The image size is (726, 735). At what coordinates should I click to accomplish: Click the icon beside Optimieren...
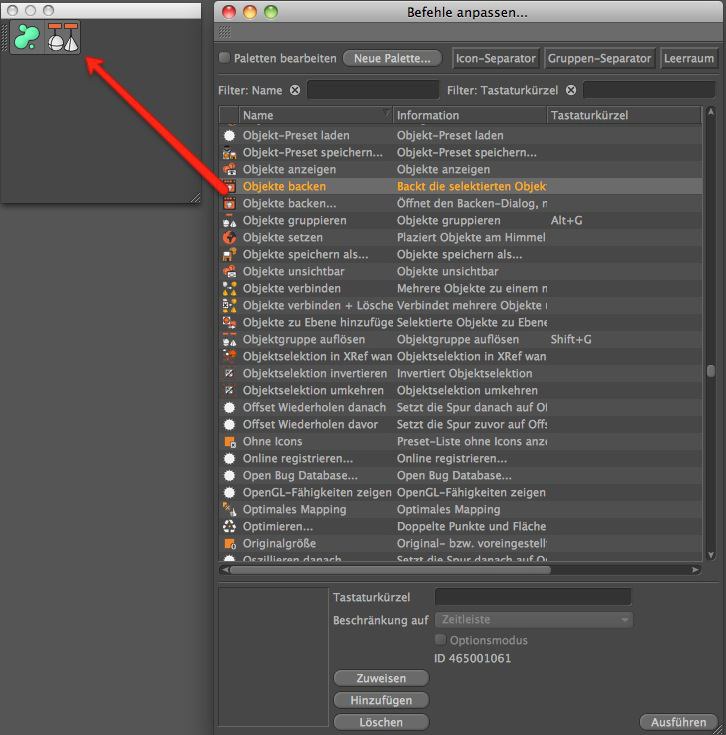point(229,526)
